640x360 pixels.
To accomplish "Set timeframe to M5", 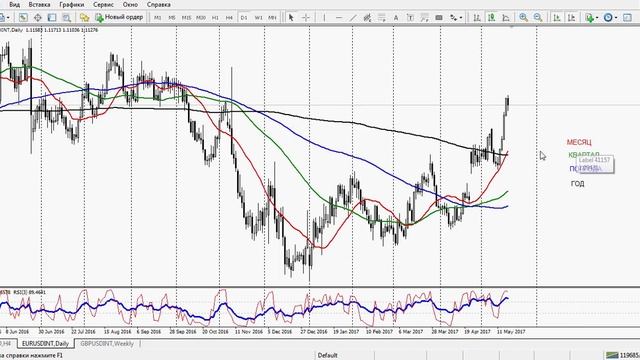I will (x=172, y=18).
